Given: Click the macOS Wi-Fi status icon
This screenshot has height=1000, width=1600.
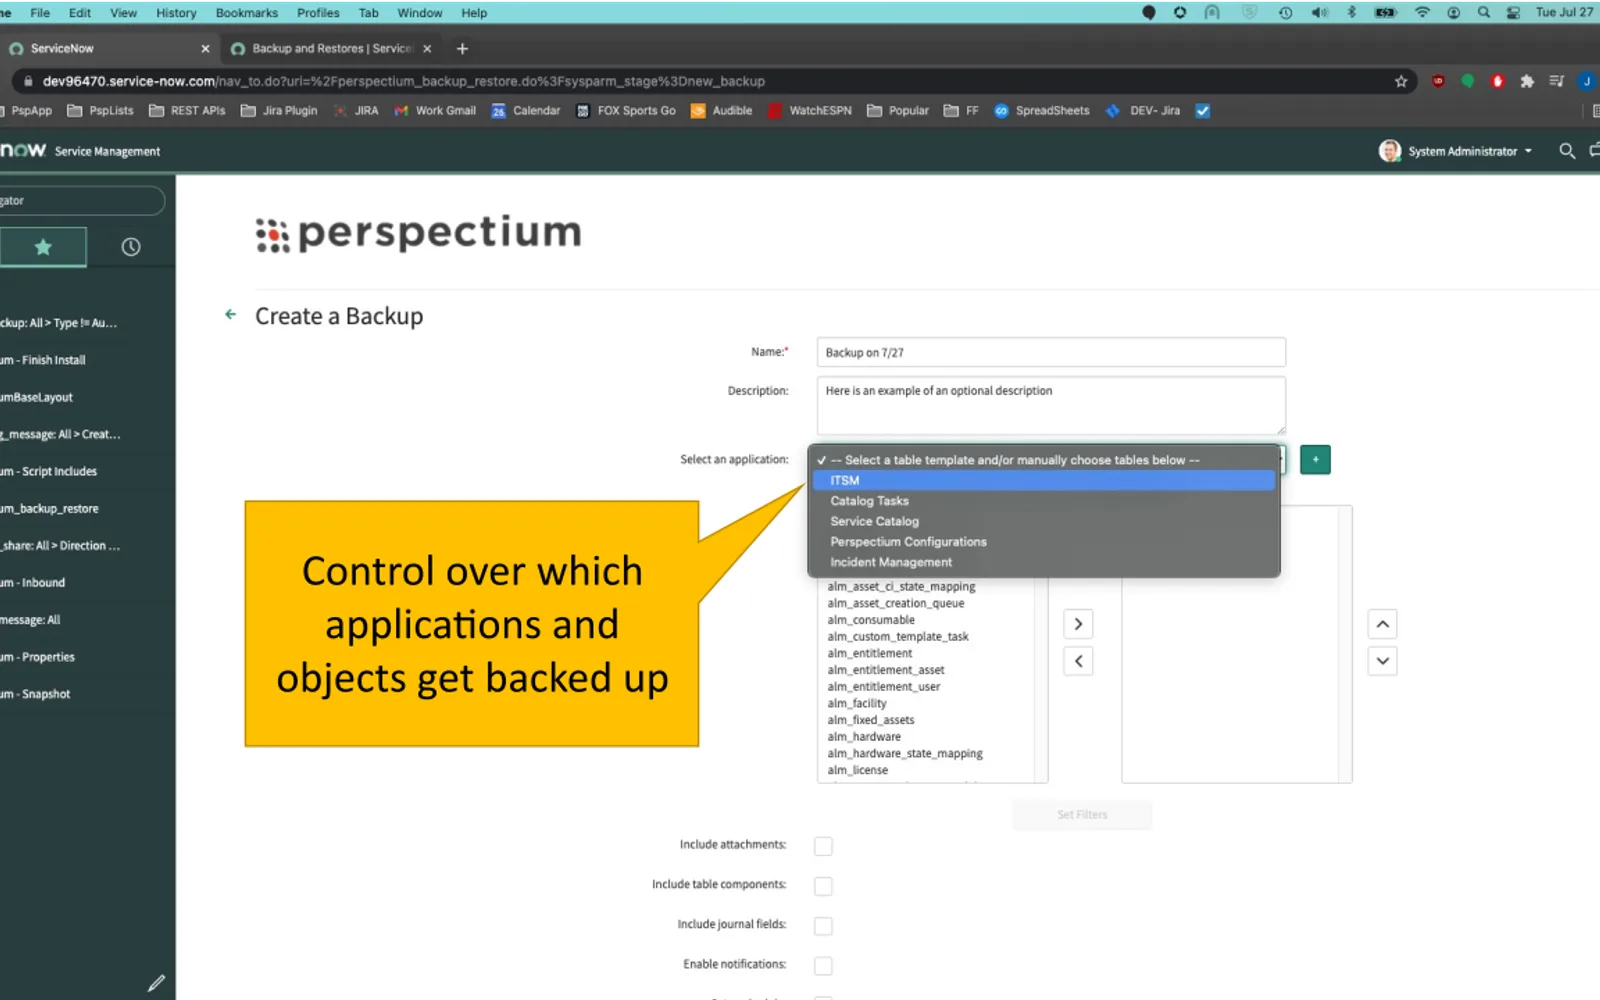Looking at the screenshot, I should tap(1422, 13).
